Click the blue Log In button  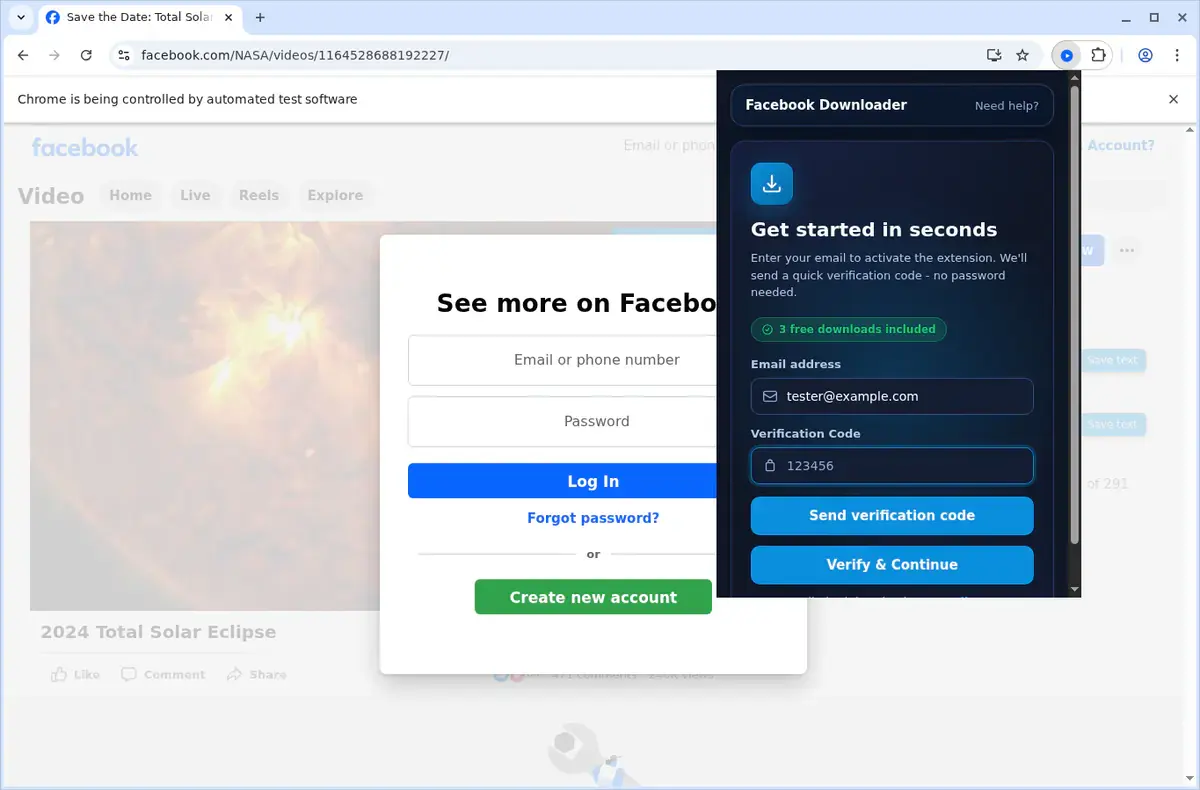(x=563, y=481)
